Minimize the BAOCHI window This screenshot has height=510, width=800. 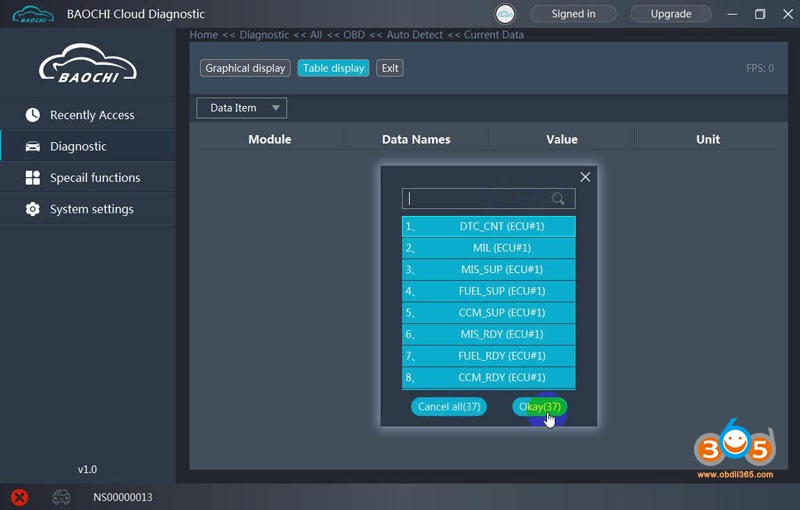point(732,14)
